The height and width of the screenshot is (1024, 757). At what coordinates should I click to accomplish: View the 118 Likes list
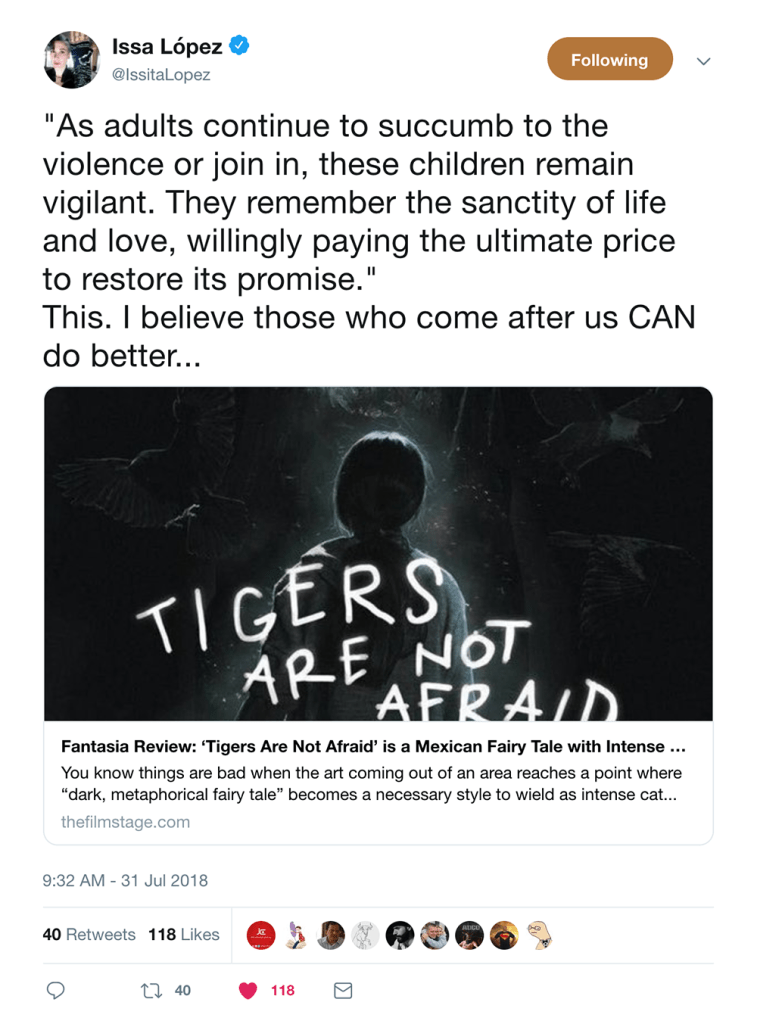(x=184, y=934)
